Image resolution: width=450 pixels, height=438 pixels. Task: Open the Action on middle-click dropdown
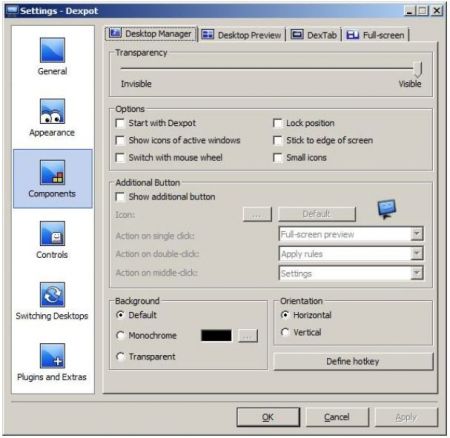351,273
